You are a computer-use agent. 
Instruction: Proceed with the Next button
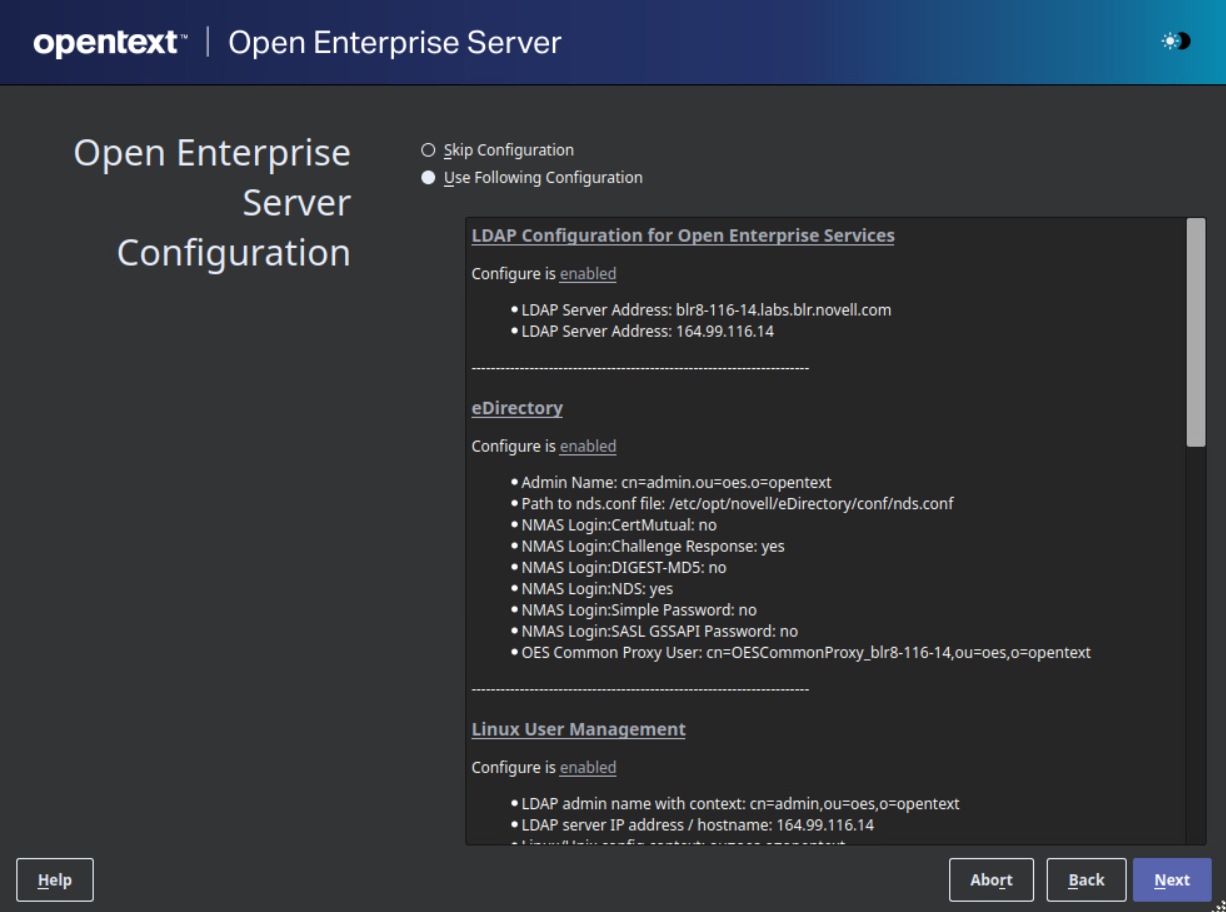(1171, 880)
